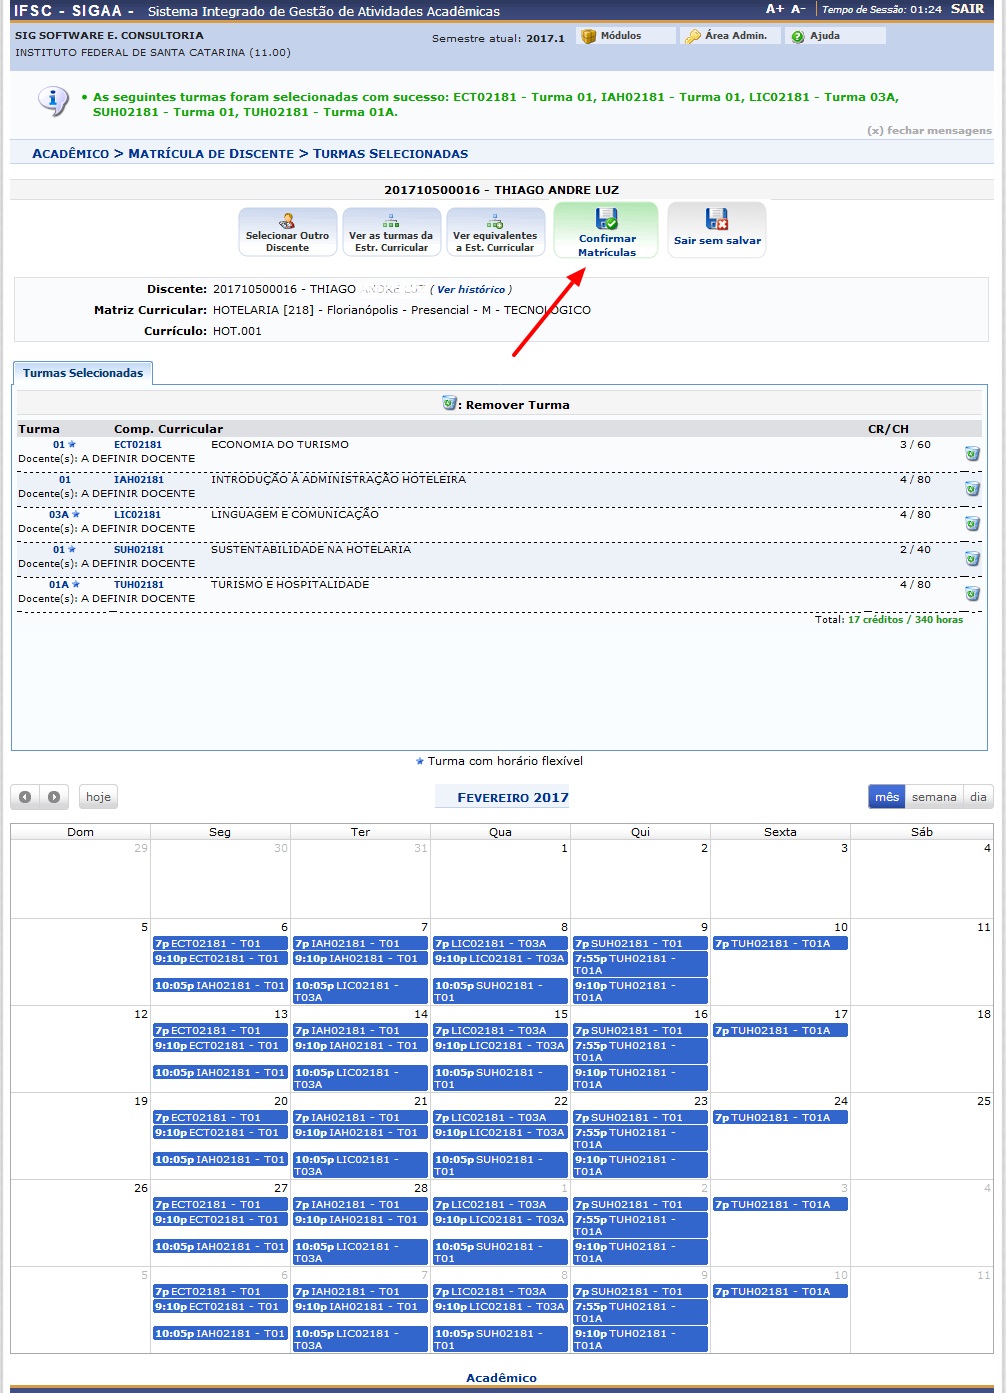1006x1393 pixels.
Task: Delete IAH02181 class with trash icon
Action: click(x=971, y=489)
